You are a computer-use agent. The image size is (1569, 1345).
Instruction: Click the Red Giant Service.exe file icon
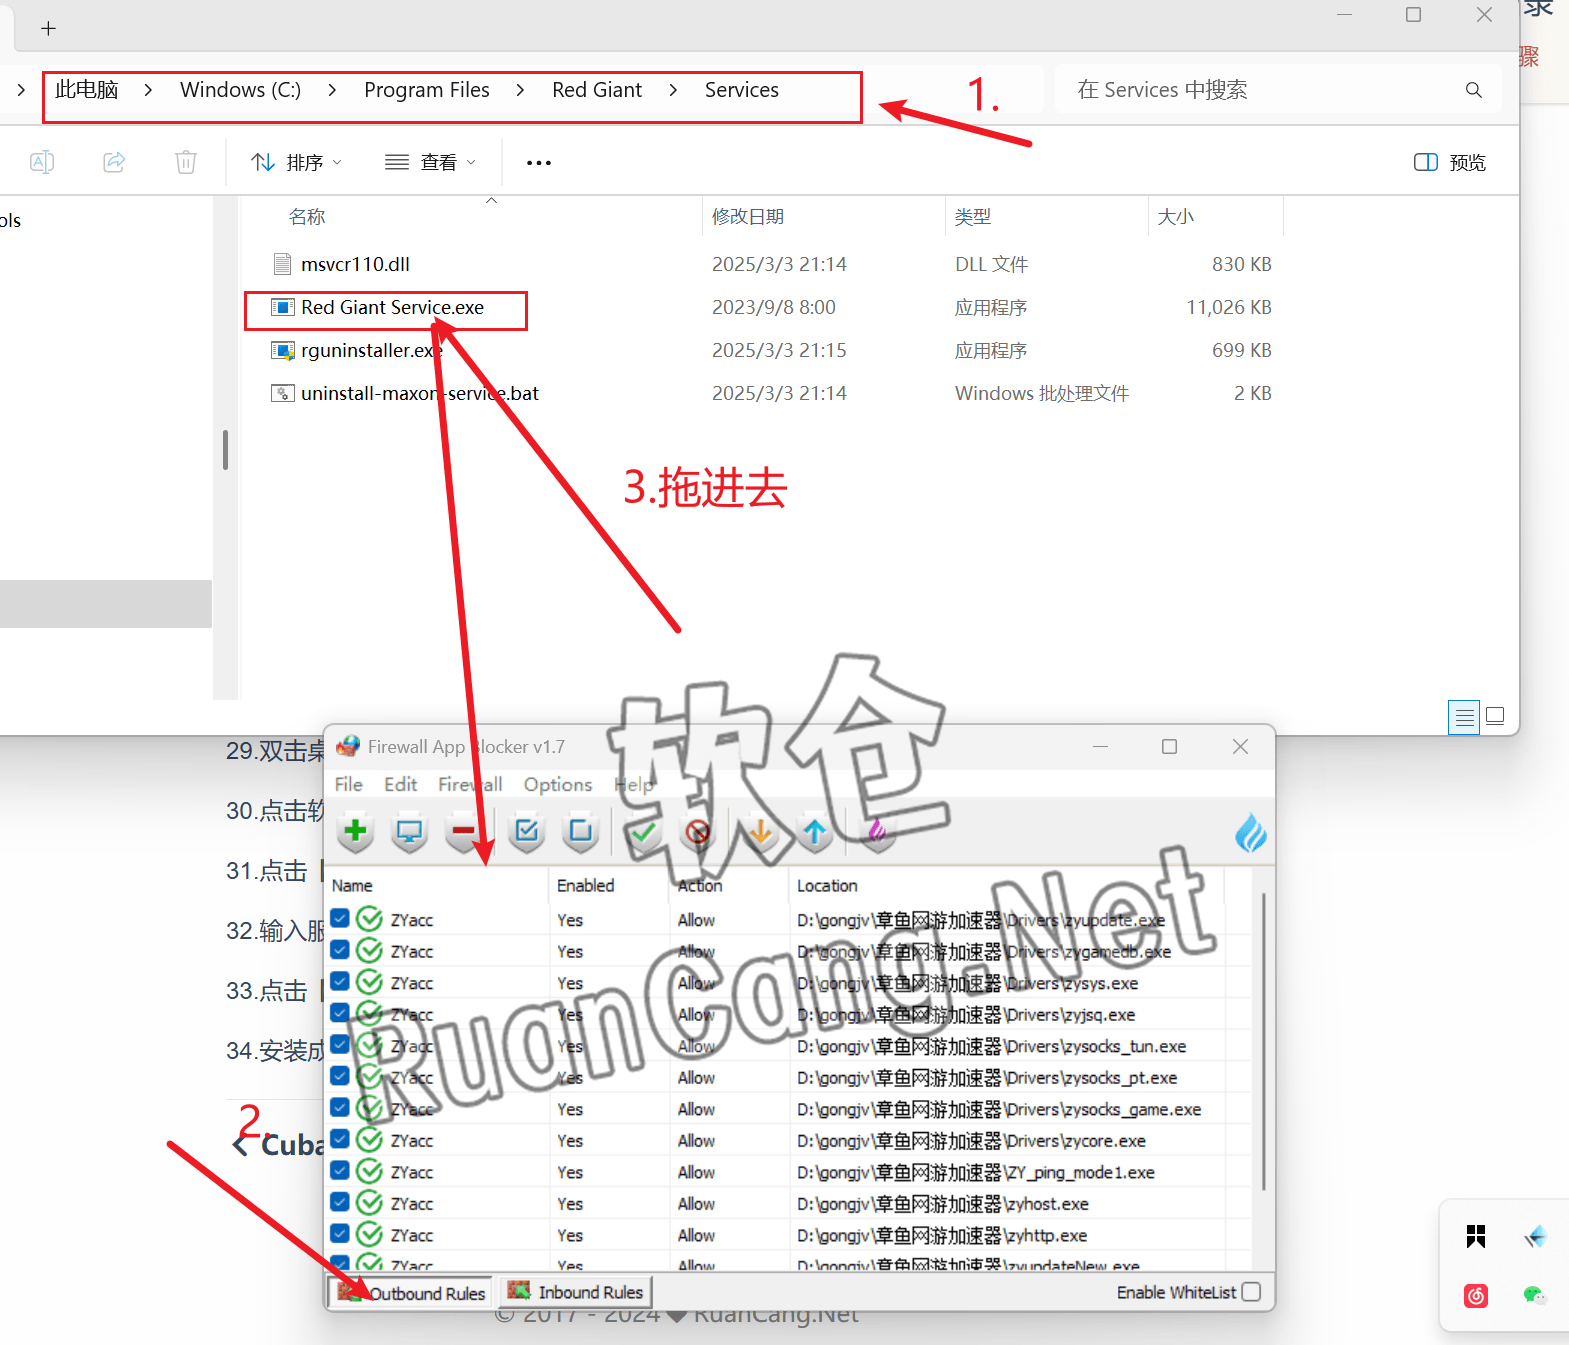pos(283,307)
